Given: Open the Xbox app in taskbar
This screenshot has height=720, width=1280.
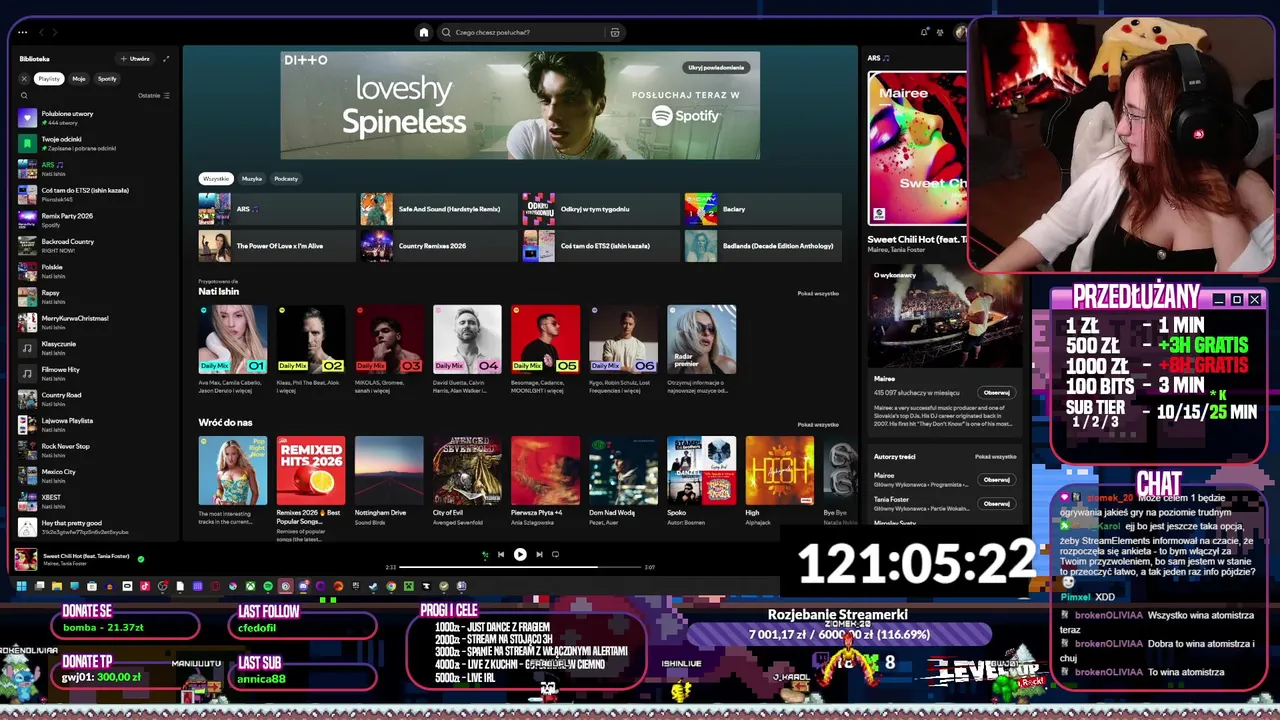Looking at the screenshot, I should tap(250, 586).
